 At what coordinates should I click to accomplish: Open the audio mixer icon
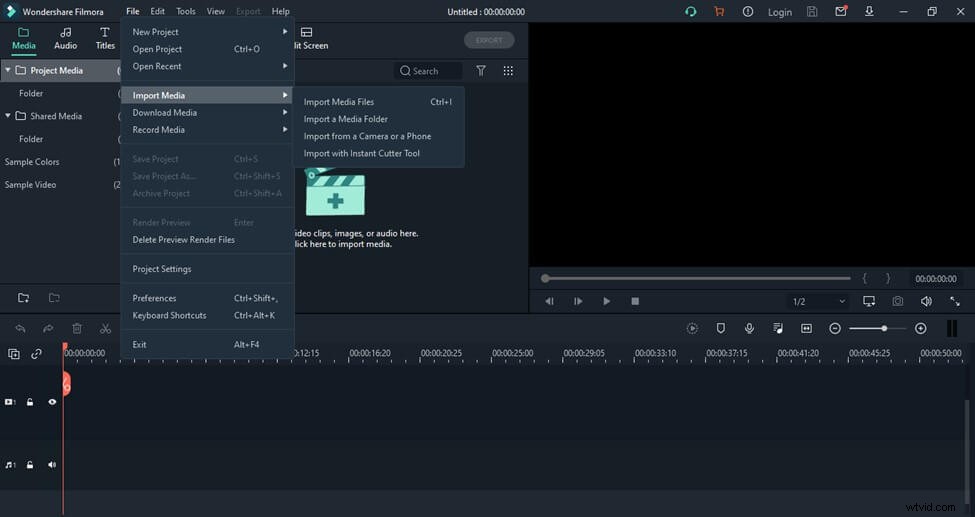[778, 328]
